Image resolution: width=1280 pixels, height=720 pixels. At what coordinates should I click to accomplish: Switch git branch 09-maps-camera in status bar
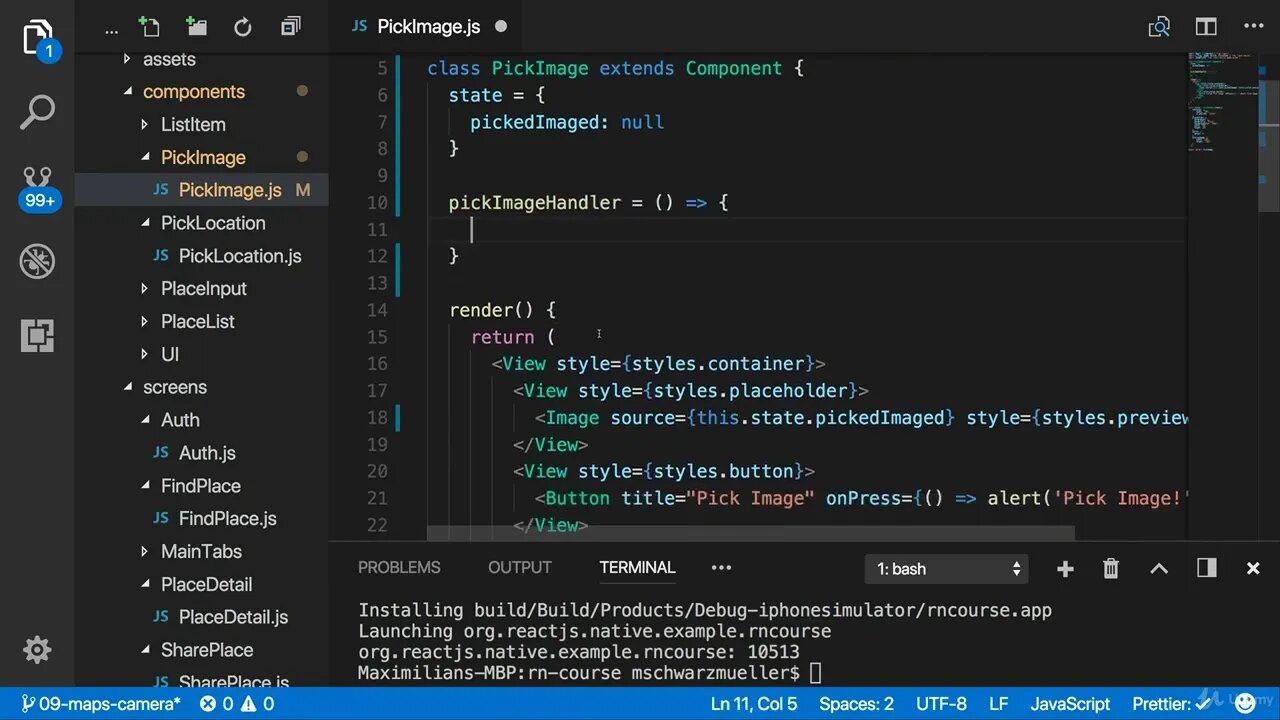coord(100,704)
